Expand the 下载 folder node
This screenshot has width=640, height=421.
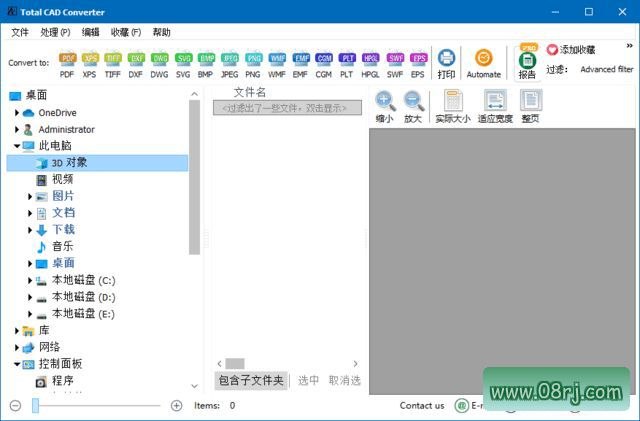pos(30,230)
